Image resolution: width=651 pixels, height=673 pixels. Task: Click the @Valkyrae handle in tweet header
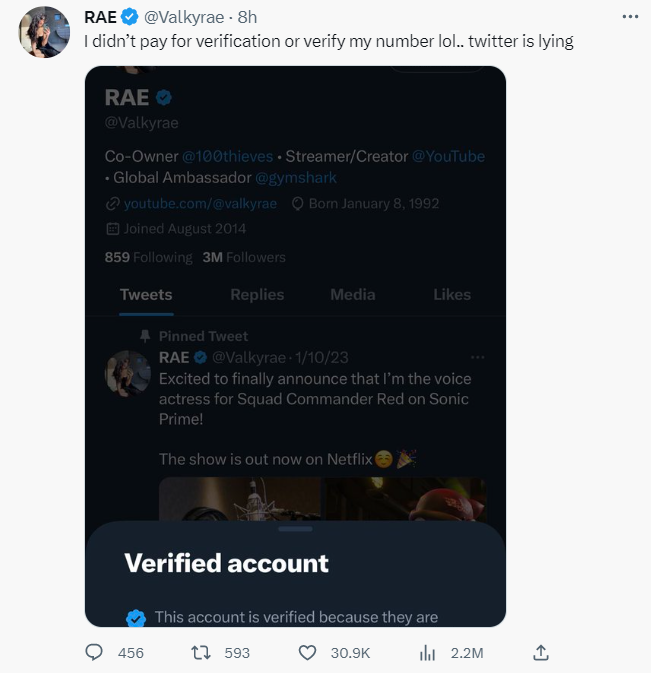coord(187,18)
